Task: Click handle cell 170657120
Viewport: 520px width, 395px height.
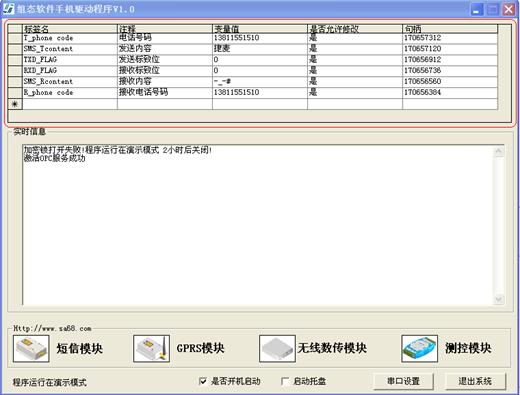Action: pos(450,49)
